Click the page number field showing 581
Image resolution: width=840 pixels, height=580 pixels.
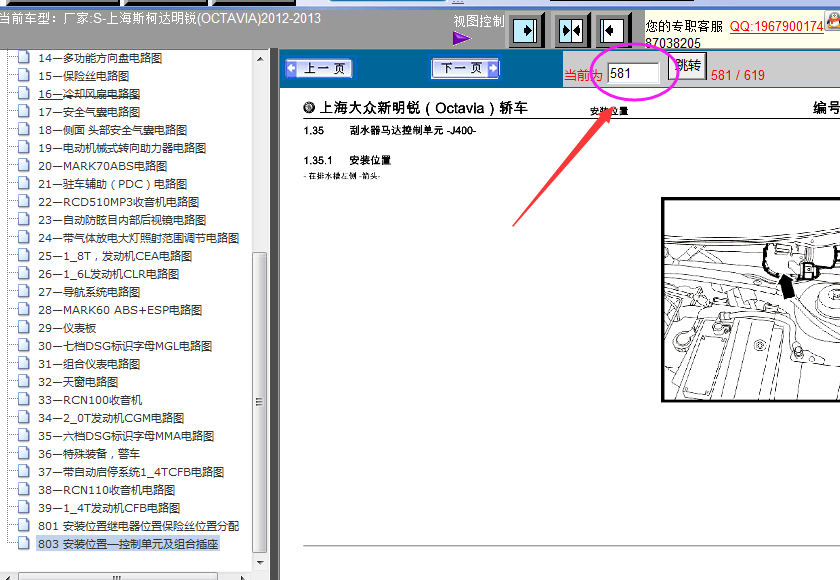point(634,73)
